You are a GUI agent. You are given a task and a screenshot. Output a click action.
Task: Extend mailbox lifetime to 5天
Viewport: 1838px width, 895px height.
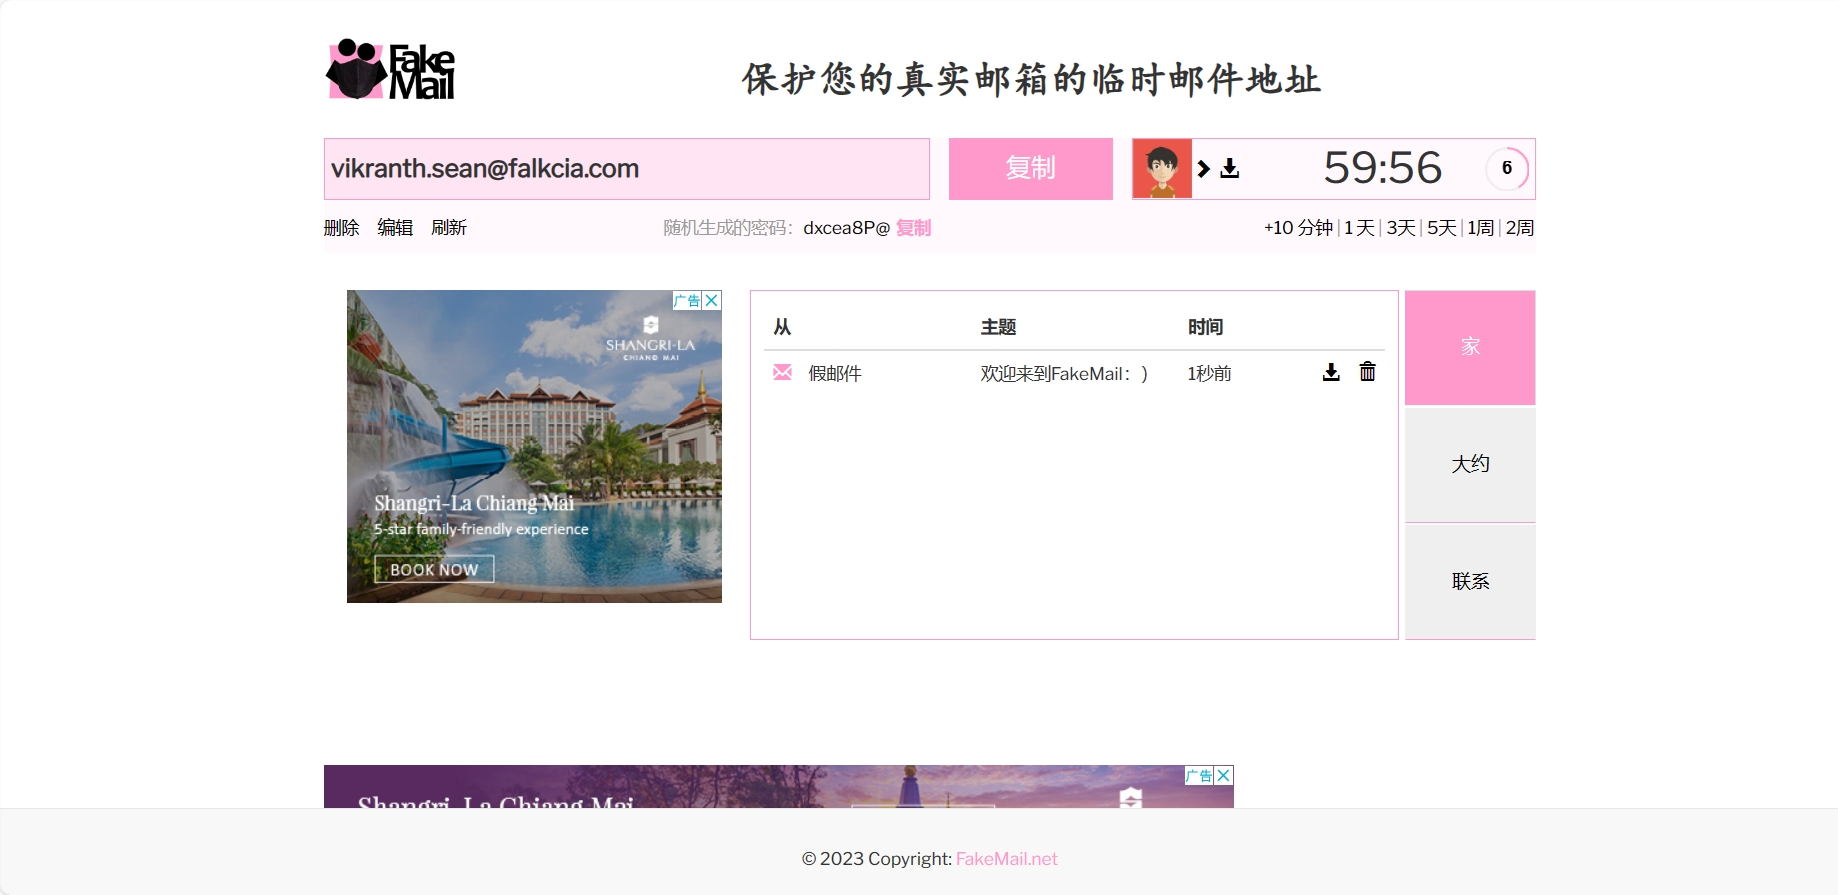coord(1442,228)
